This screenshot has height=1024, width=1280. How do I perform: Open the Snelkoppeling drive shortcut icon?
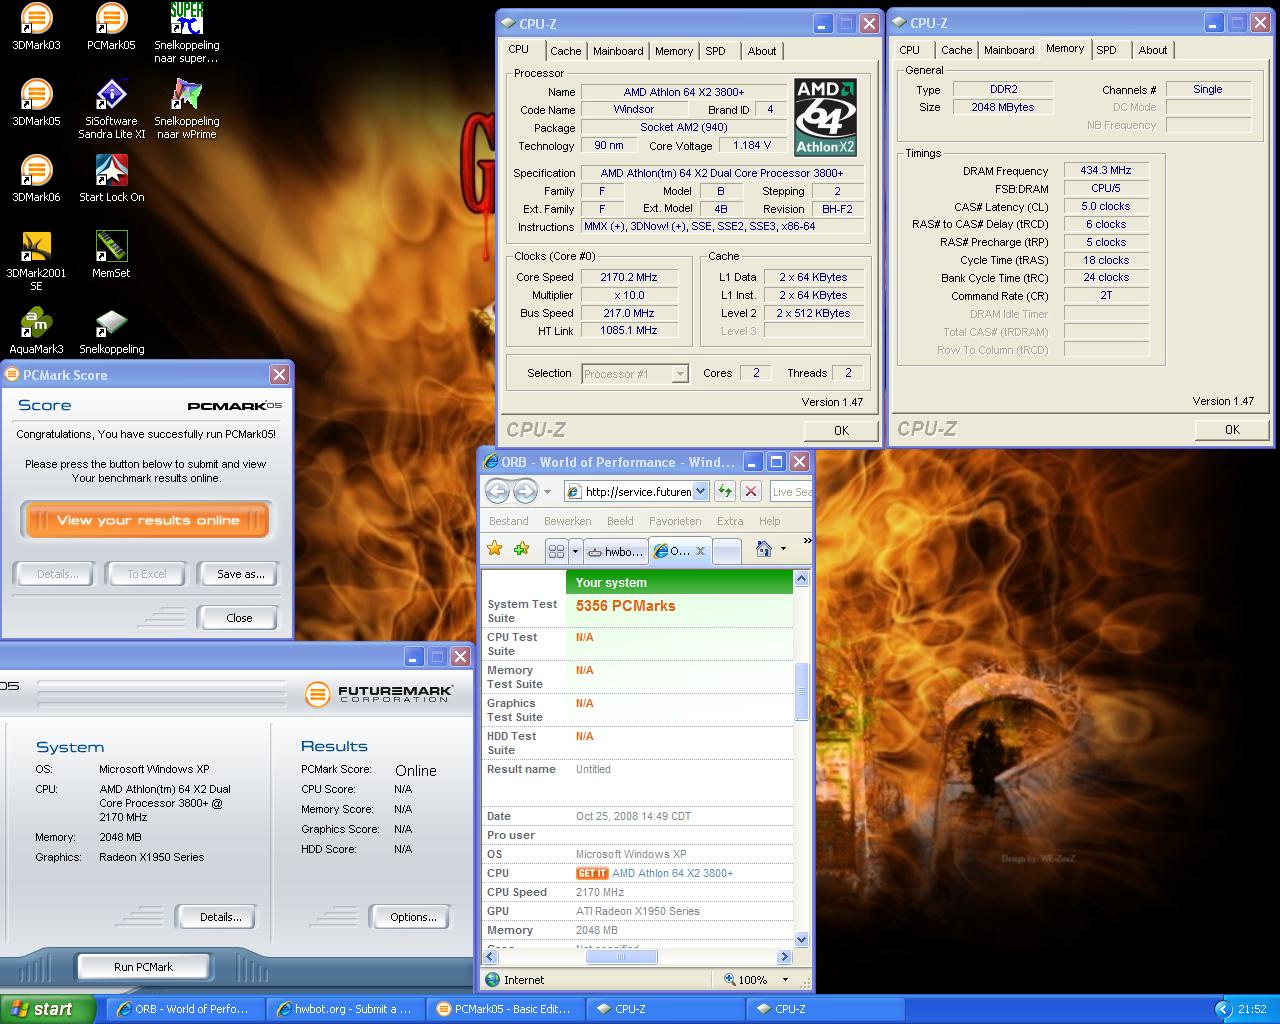pyautogui.click(x=111, y=331)
